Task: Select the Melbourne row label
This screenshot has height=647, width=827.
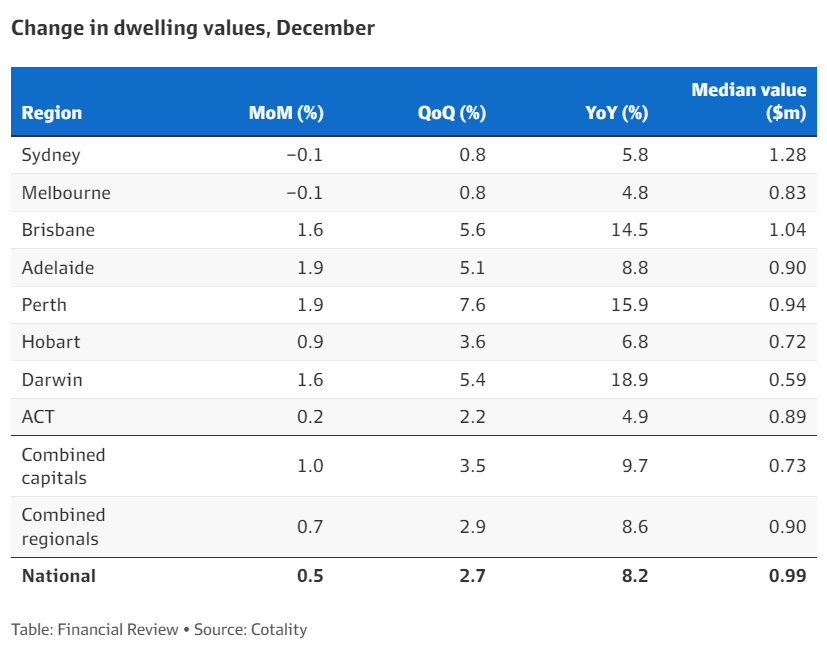Action: click(66, 192)
